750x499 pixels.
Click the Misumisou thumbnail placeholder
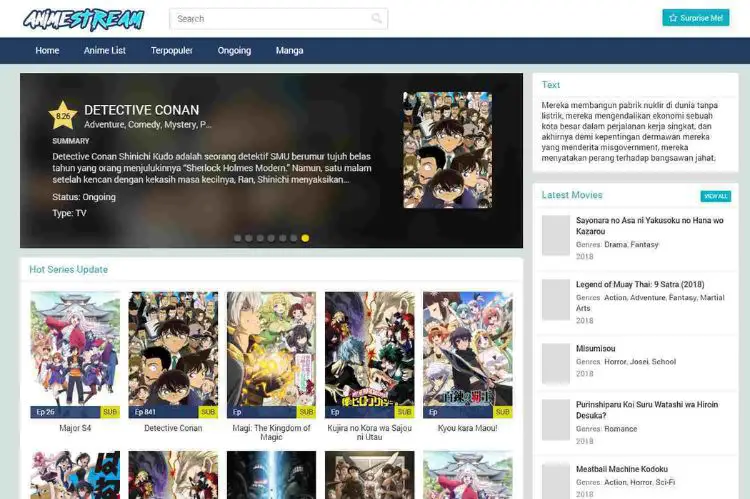pos(556,364)
